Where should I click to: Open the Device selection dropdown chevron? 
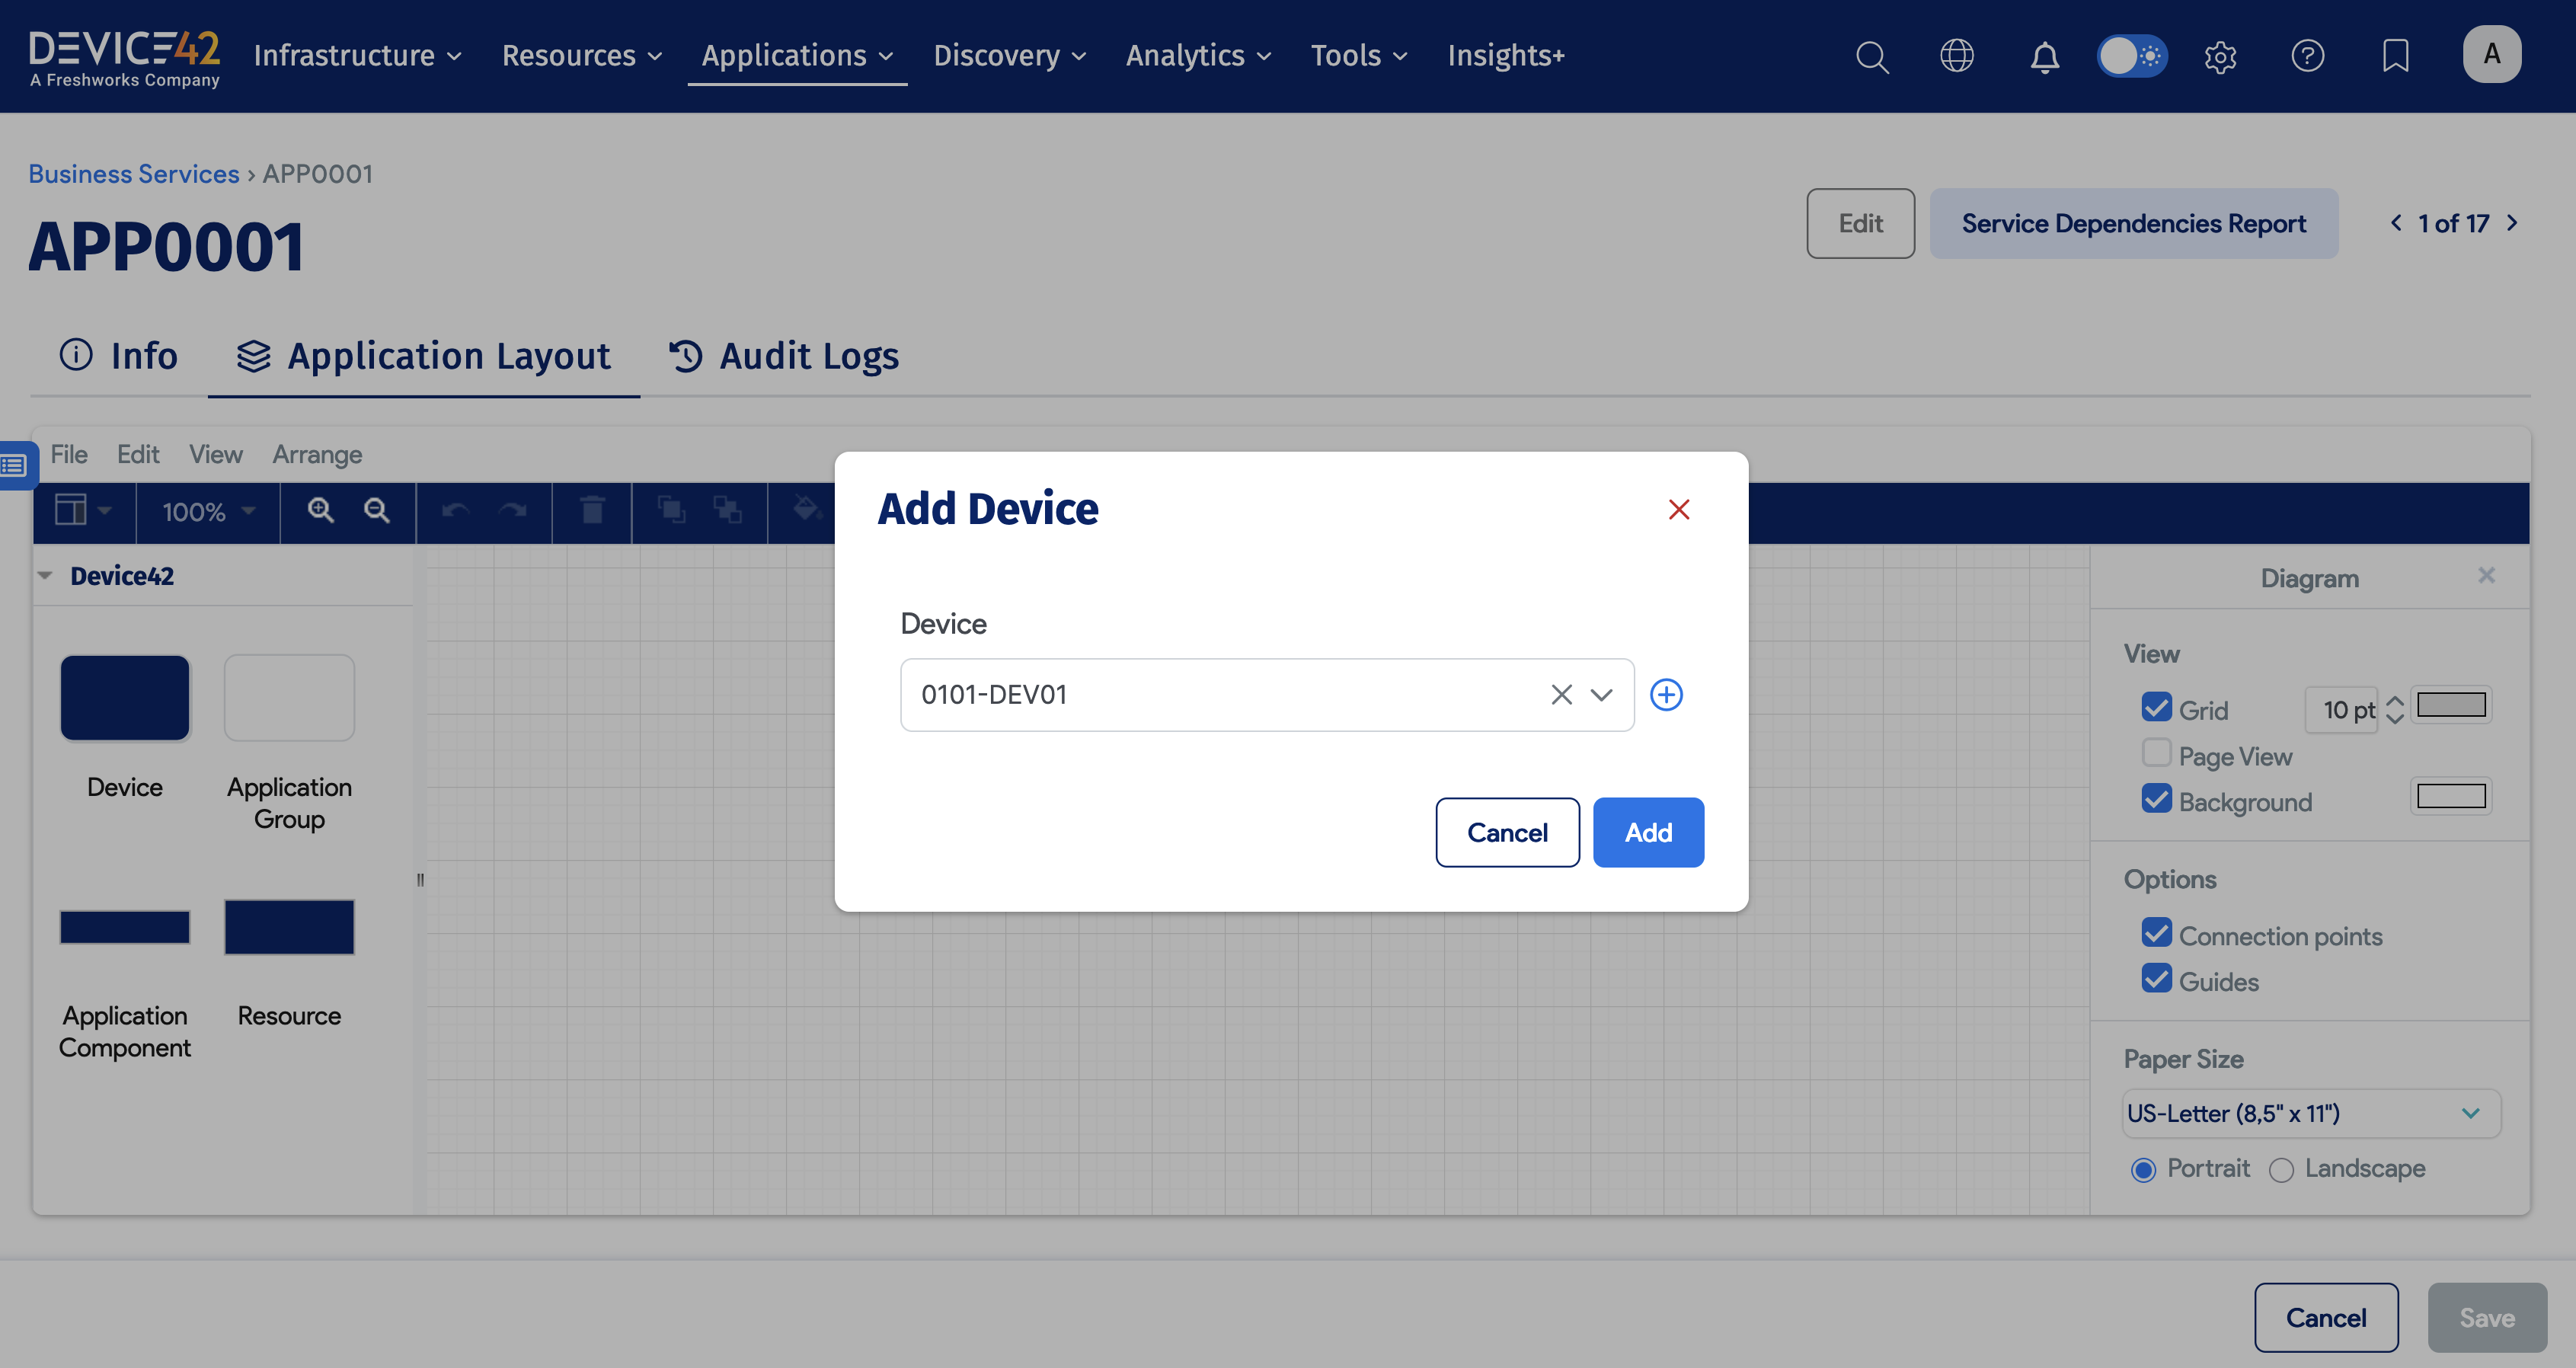click(1602, 694)
